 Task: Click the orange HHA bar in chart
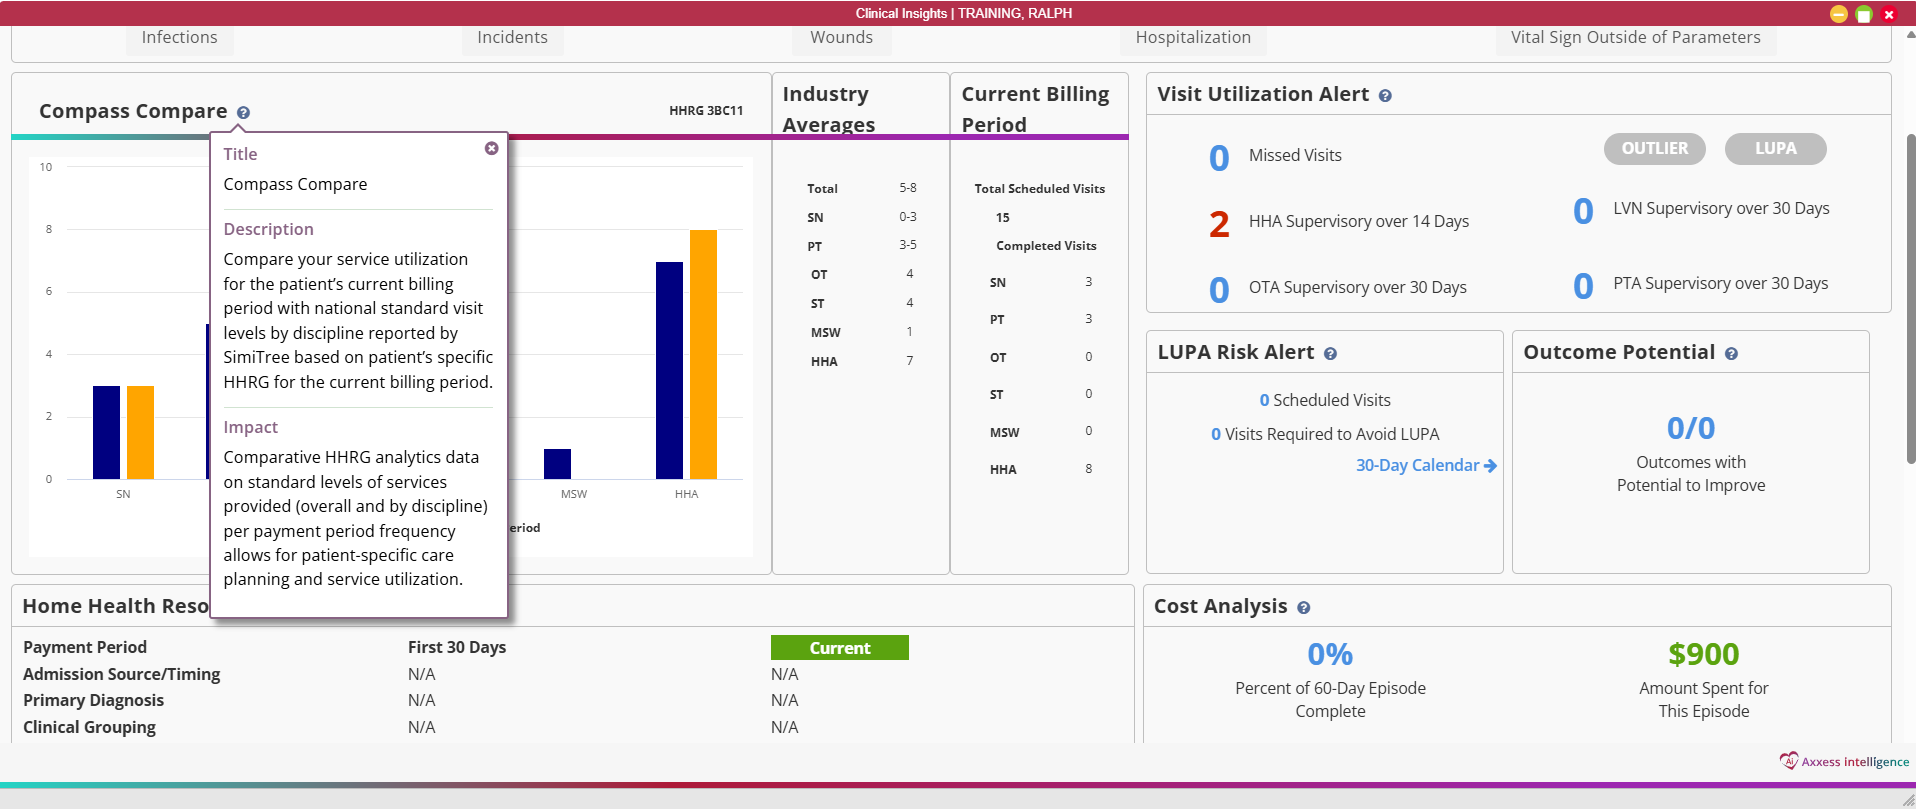703,355
